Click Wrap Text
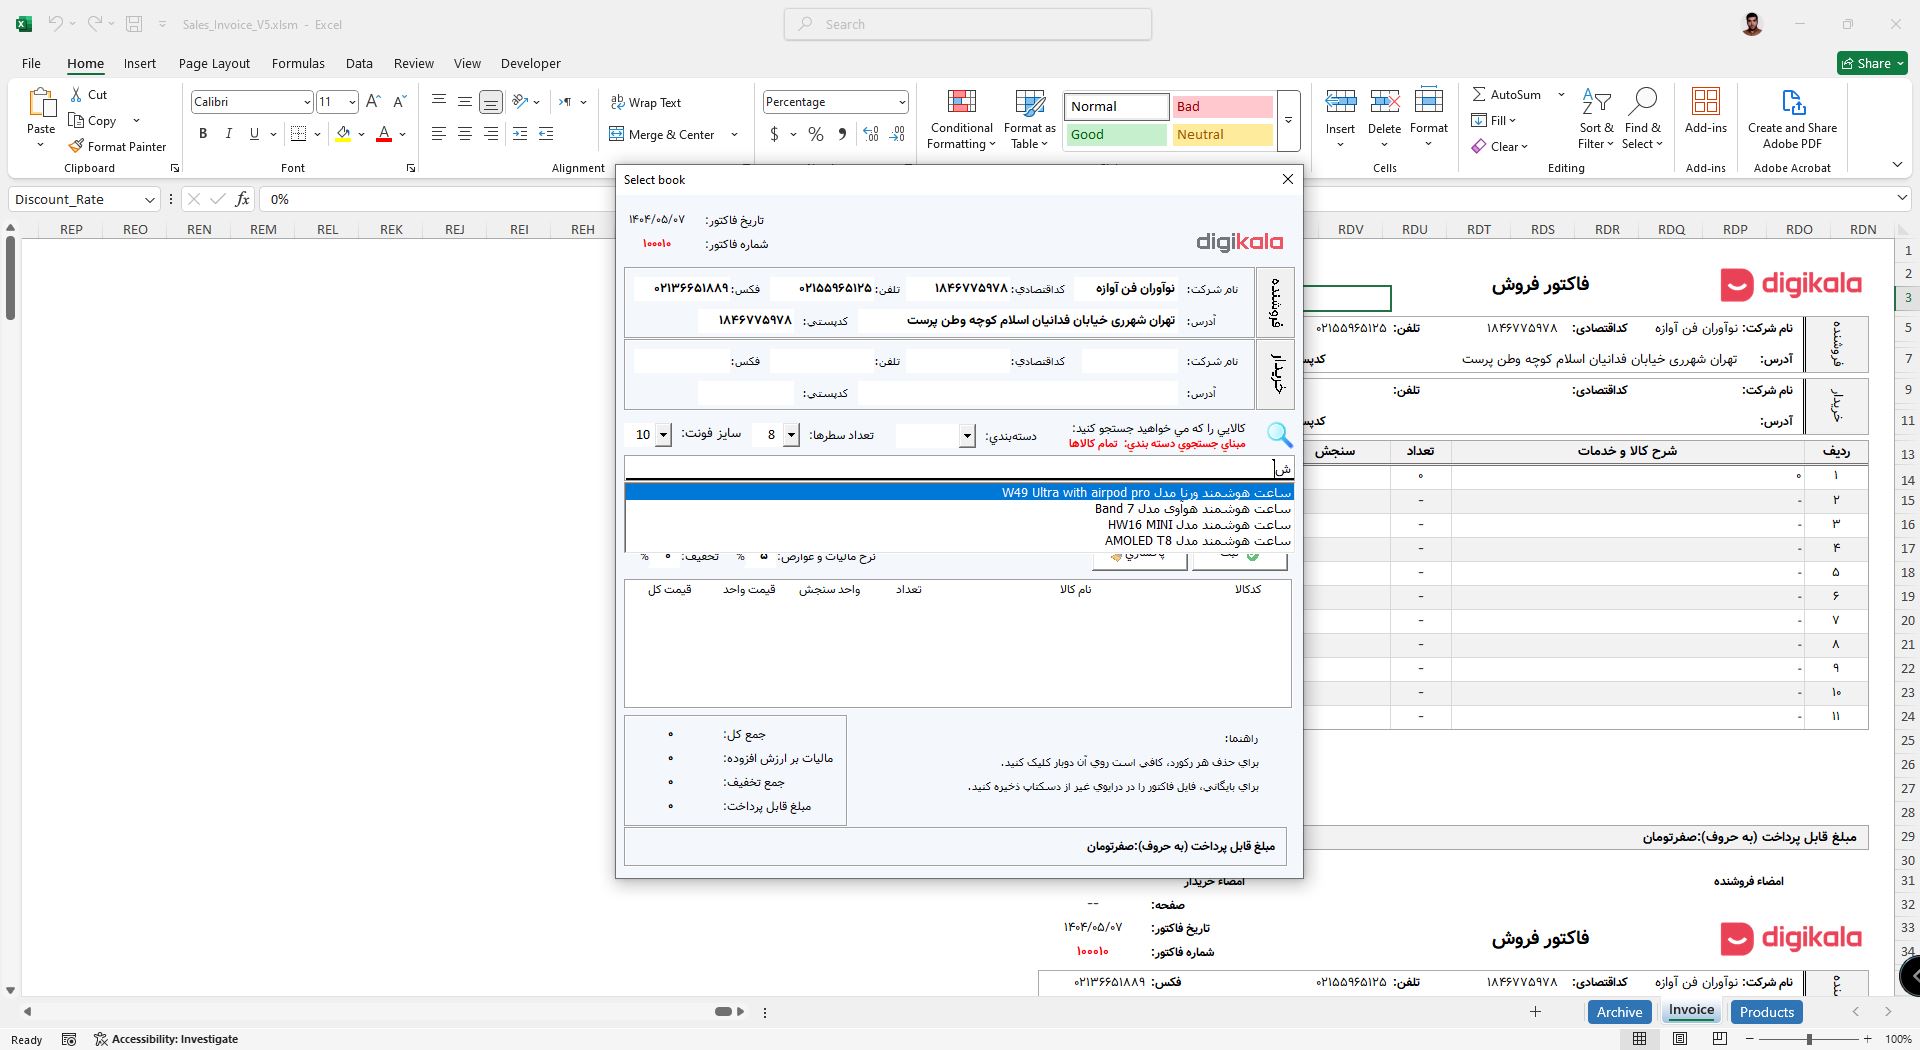 [x=645, y=102]
